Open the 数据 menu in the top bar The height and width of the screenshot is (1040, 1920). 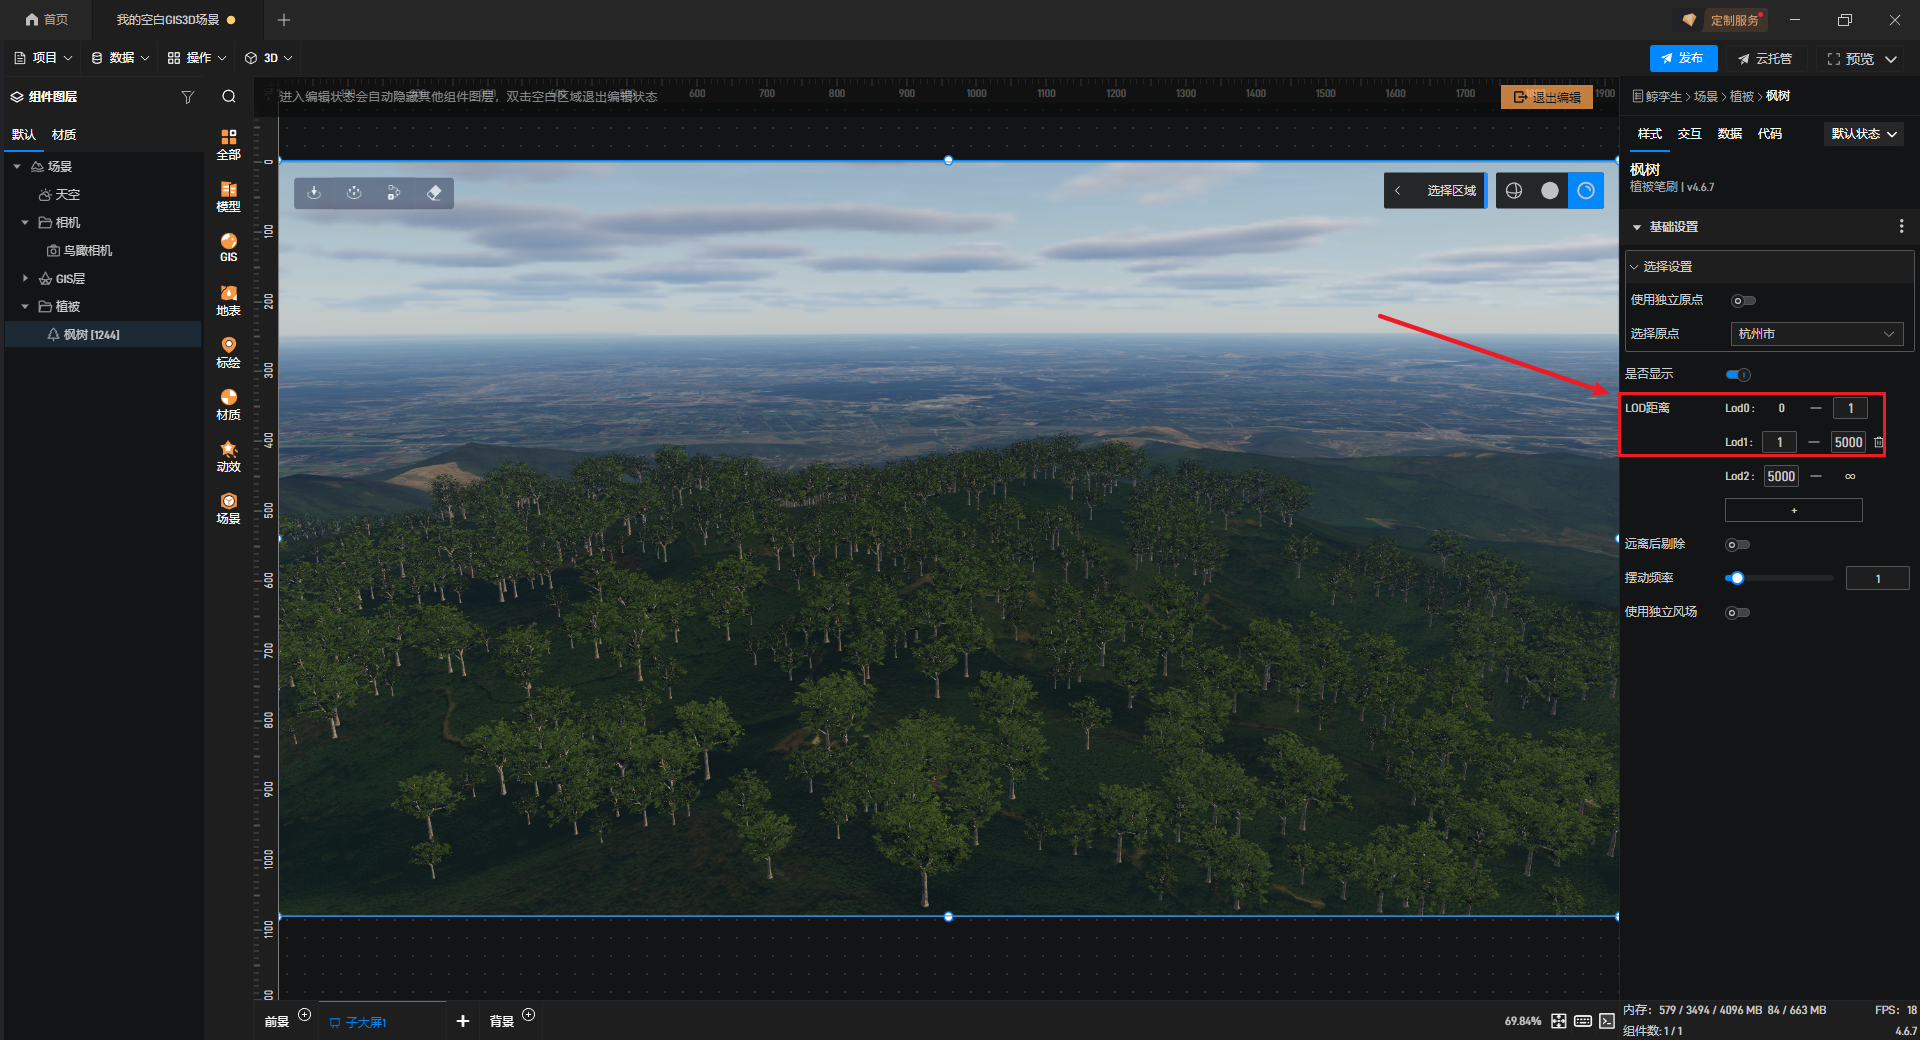120,58
